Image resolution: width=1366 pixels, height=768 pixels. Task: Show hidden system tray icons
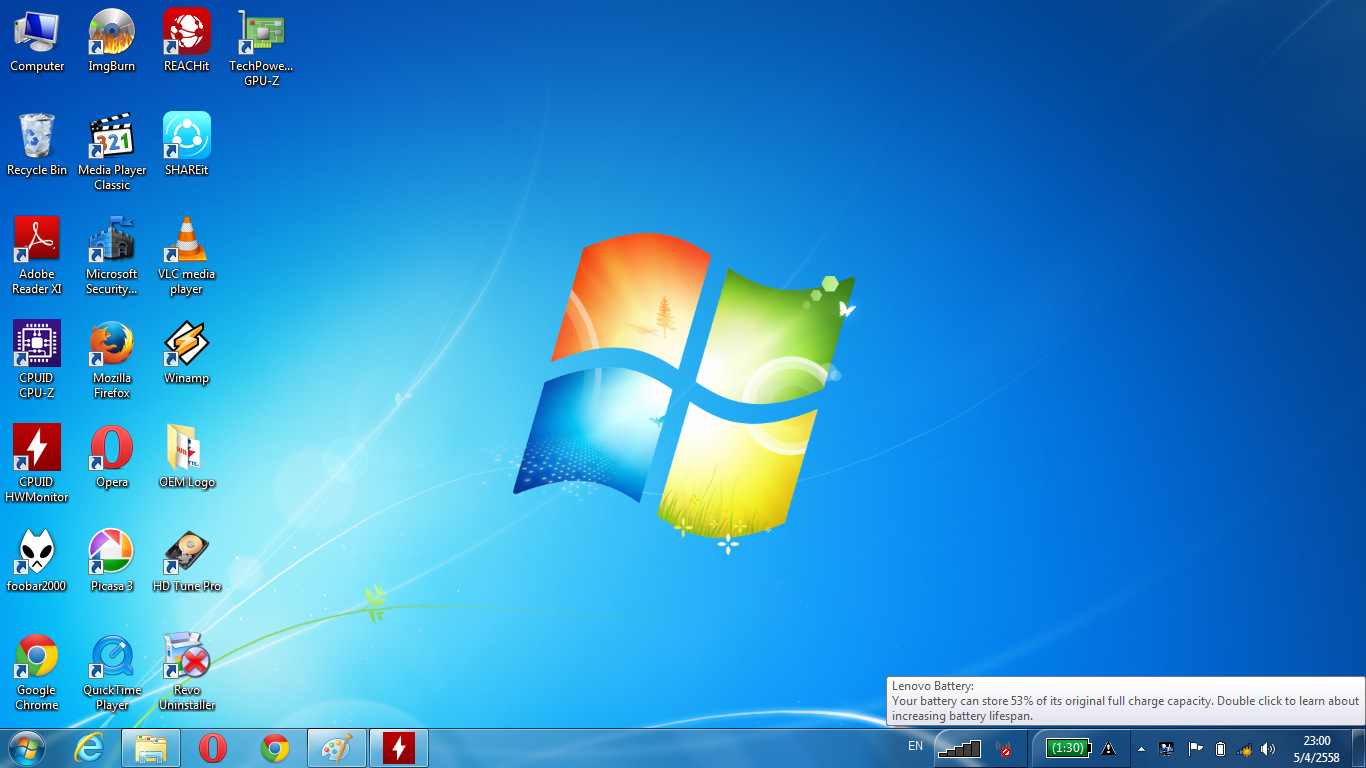1141,749
